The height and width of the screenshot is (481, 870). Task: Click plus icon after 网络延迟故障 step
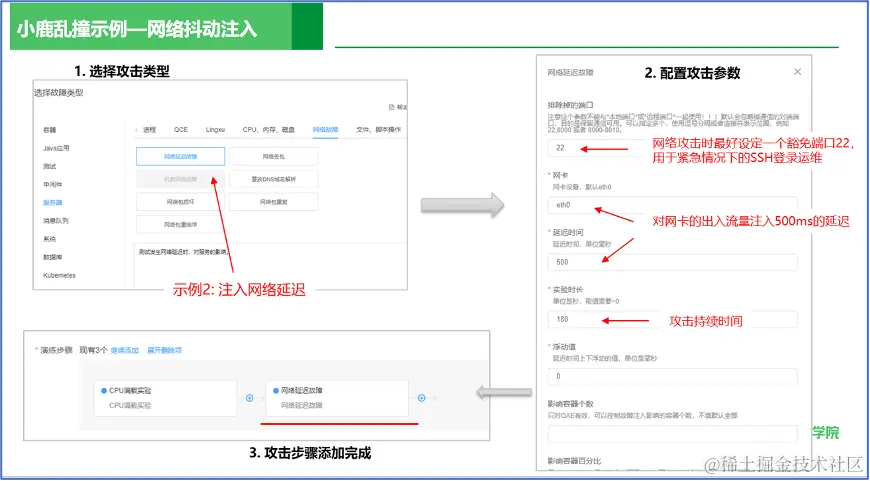422,398
